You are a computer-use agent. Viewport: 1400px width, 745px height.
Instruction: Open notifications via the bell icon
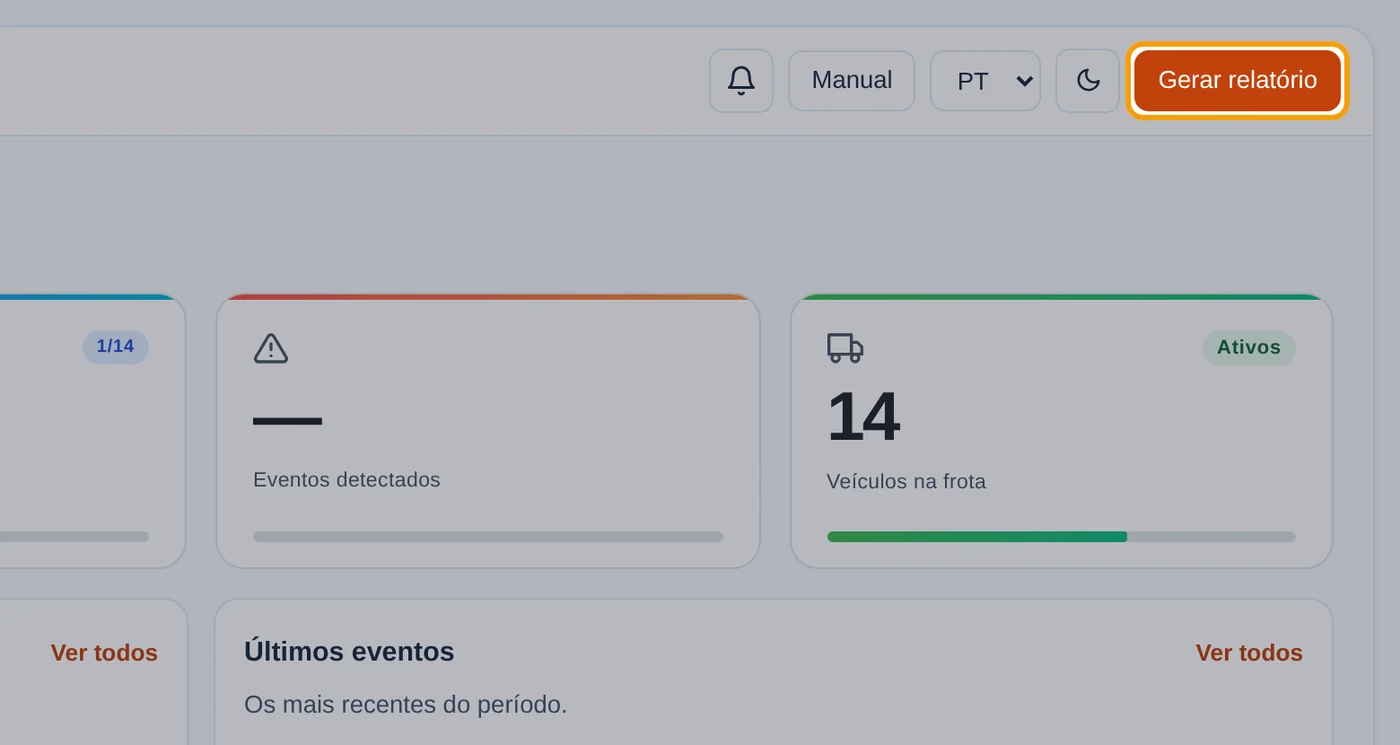point(741,81)
